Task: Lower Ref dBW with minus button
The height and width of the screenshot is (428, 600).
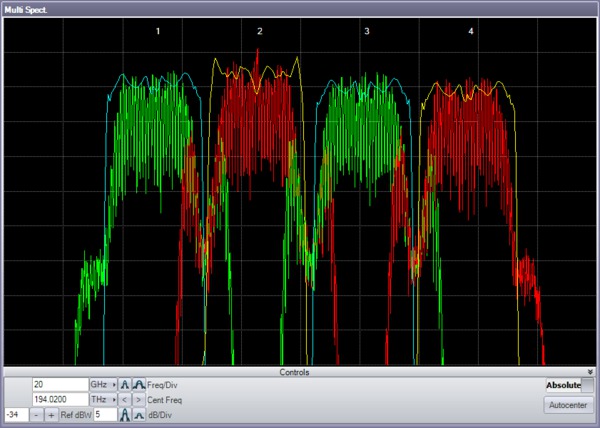Action: click(36, 415)
